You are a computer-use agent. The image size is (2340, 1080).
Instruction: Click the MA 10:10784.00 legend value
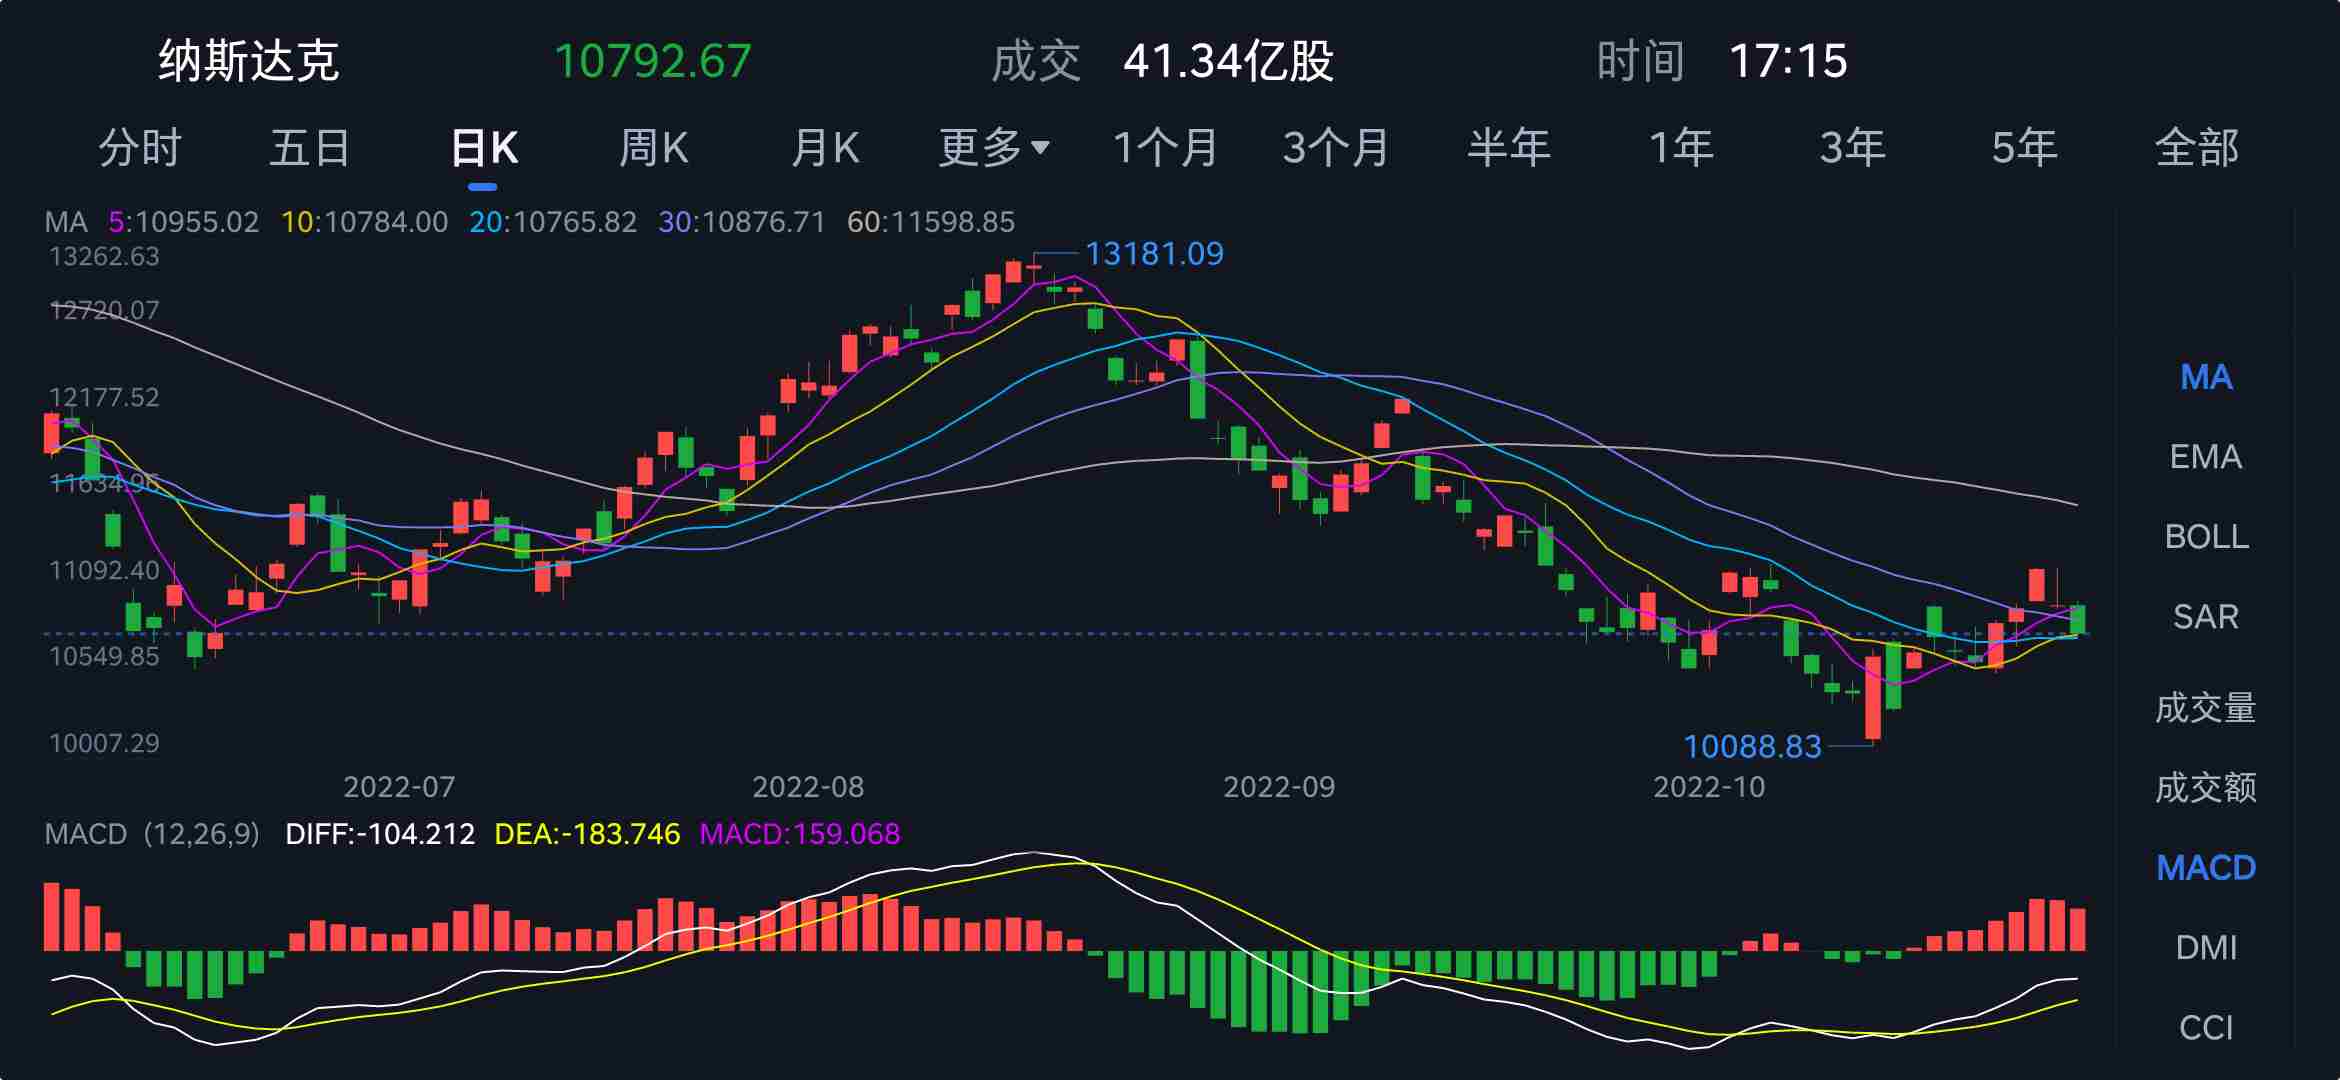coord(365,222)
